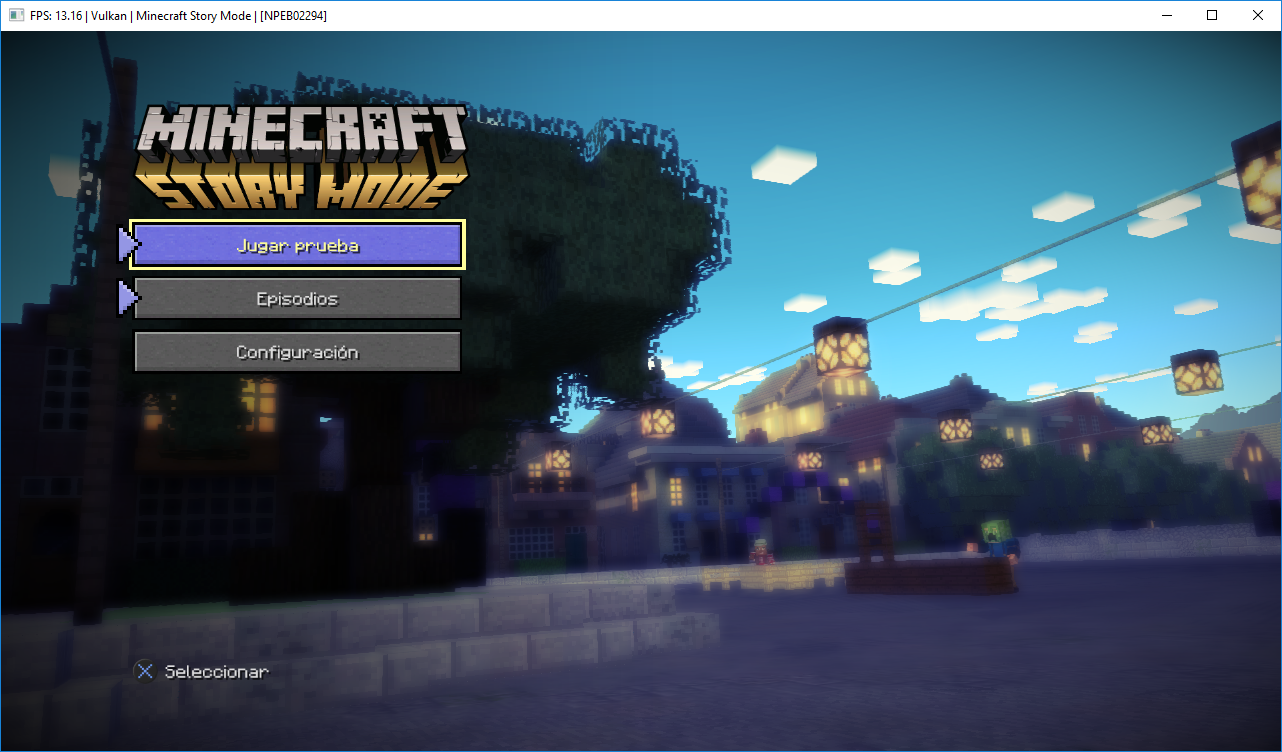The height and width of the screenshot is (752, 1282).
Task: Click the X button Seleccionar prompt icon
Action: (x=146, y=672)
